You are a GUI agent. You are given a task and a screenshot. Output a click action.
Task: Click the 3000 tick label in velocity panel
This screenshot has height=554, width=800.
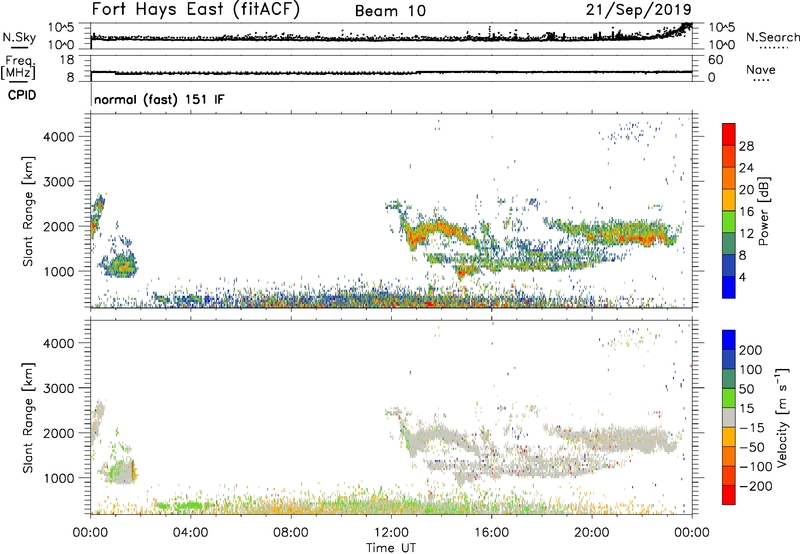click(59, 388)
